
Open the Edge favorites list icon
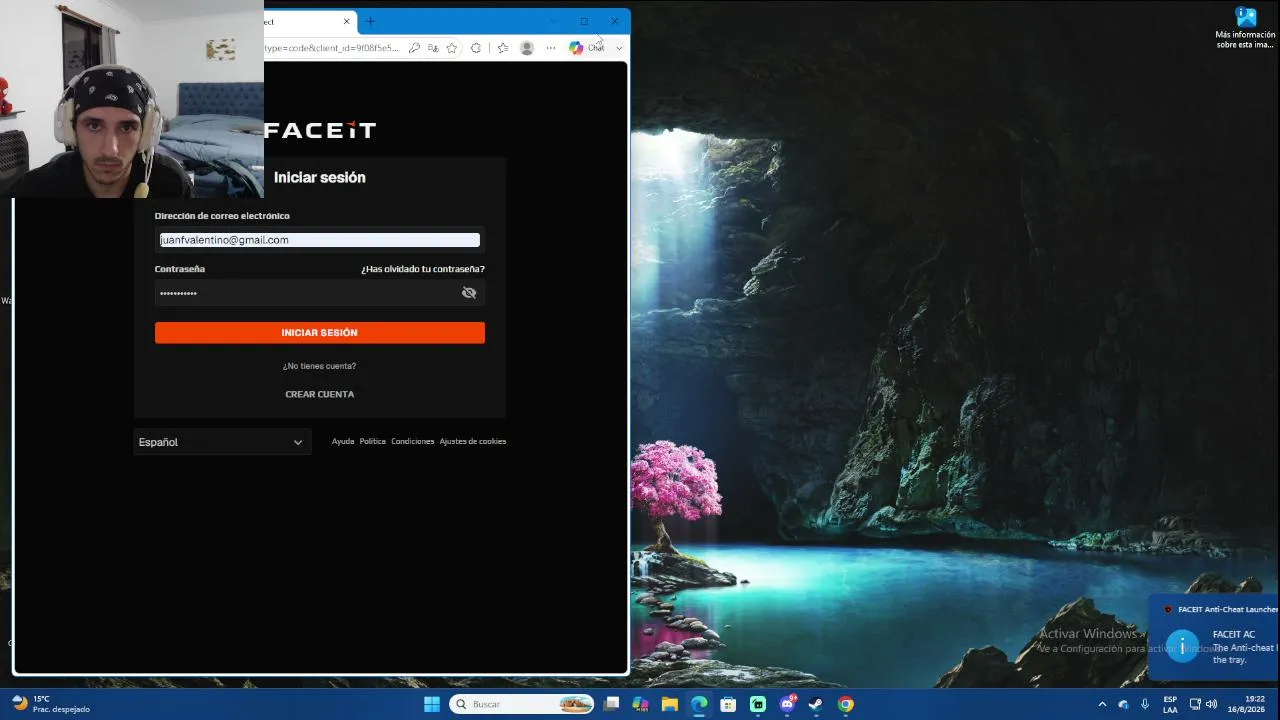click(x=503, y=48)
